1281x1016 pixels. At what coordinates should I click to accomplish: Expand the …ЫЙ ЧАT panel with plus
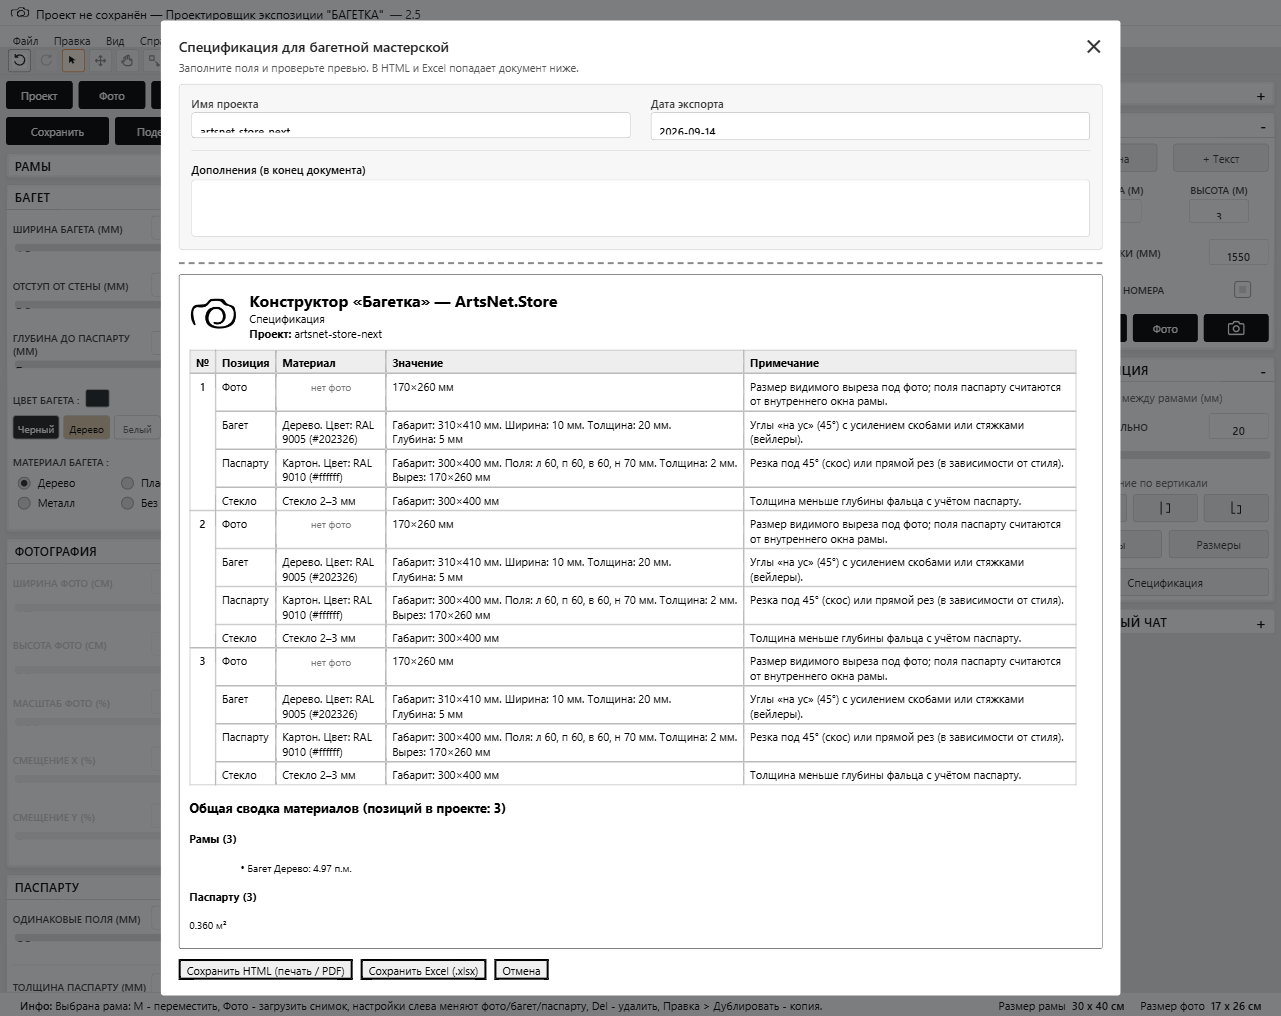tap(1260, 624)
